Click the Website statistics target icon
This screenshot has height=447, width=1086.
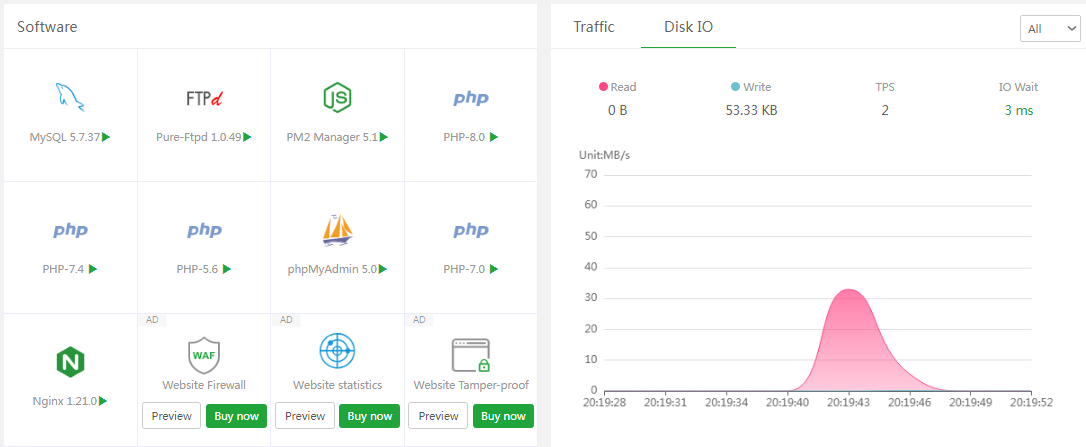337,352
